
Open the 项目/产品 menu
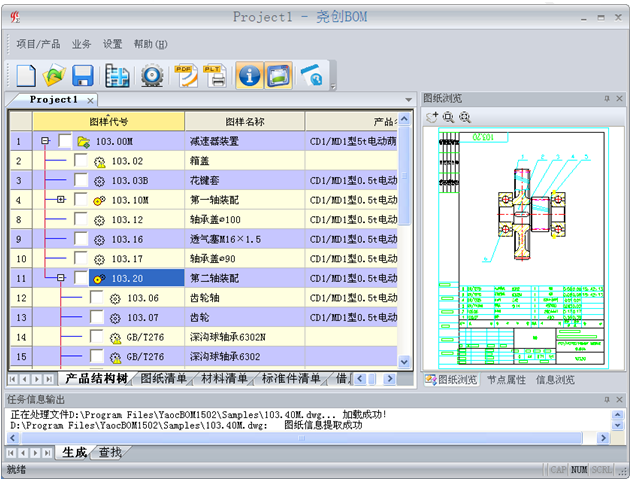click(38, 44)
